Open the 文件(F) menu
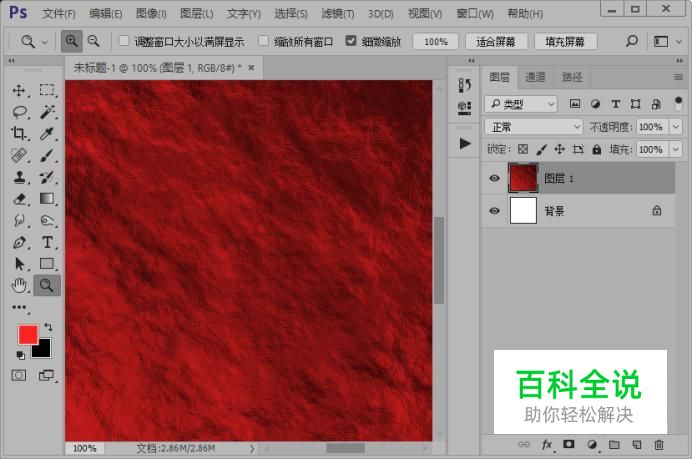This screenshot has width=692, height=459. point(59,14)
